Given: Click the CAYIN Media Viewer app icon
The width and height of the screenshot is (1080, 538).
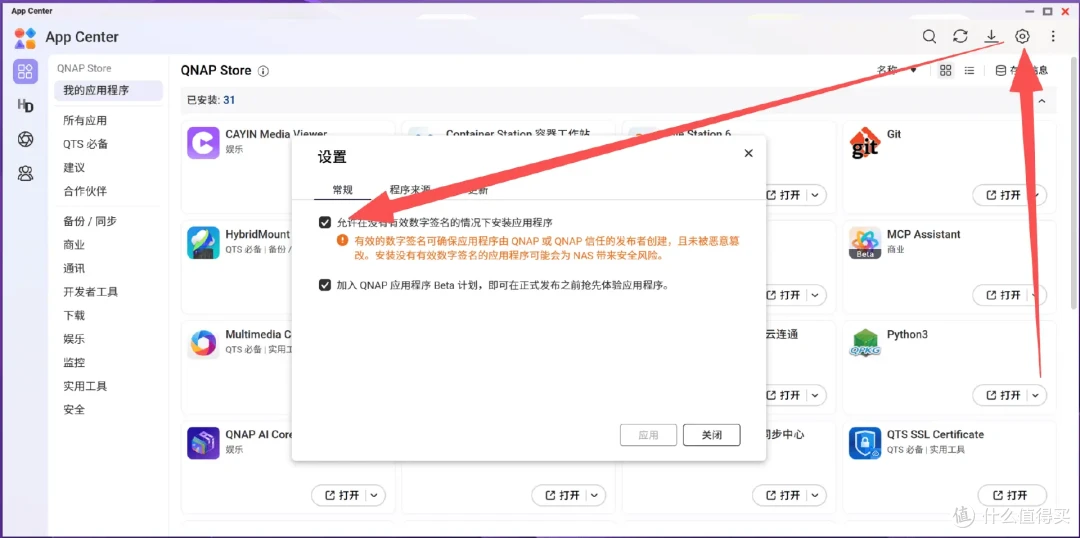Looking at the screenshot, I should (x=203, y=143).
